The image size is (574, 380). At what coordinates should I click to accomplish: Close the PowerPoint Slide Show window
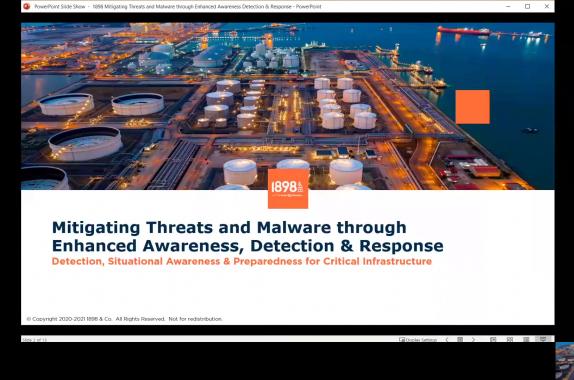547,6
